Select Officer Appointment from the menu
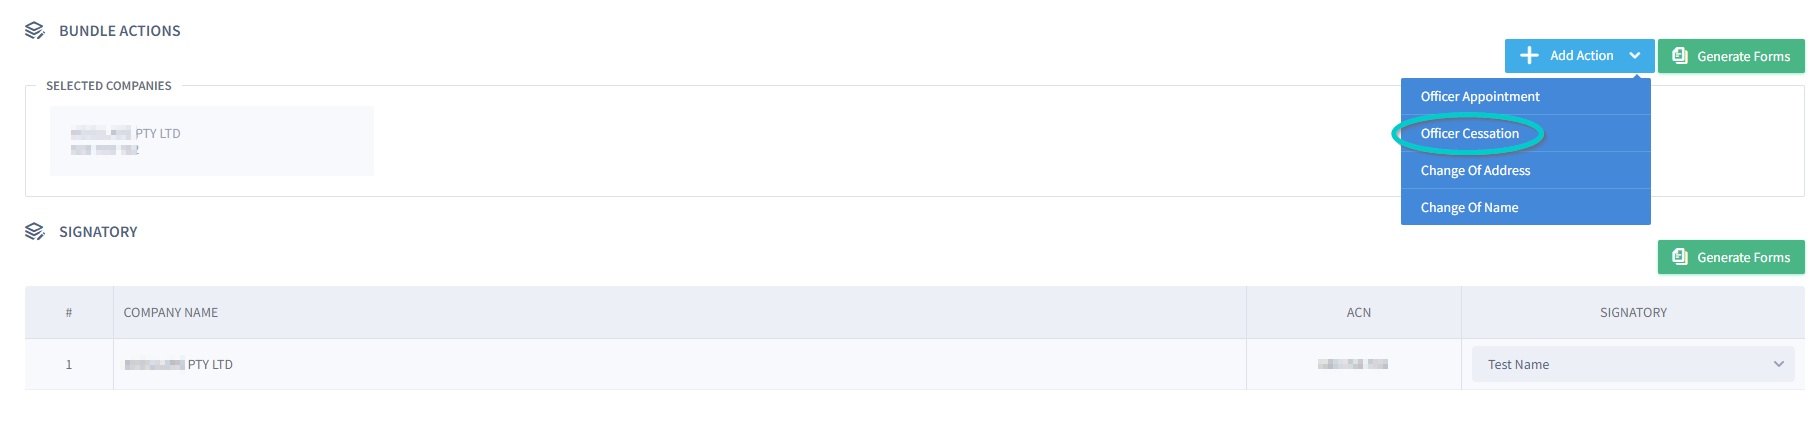1818x429 pixels. point(1480,97)
